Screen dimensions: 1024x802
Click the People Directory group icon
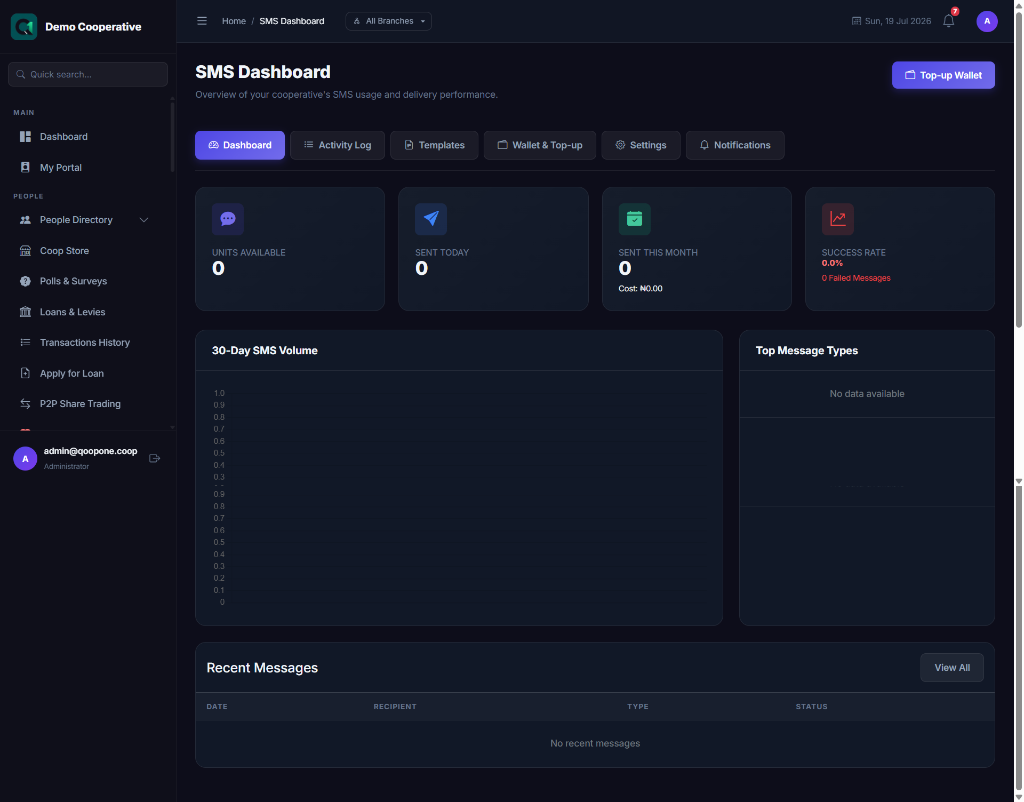click(25, 220)
